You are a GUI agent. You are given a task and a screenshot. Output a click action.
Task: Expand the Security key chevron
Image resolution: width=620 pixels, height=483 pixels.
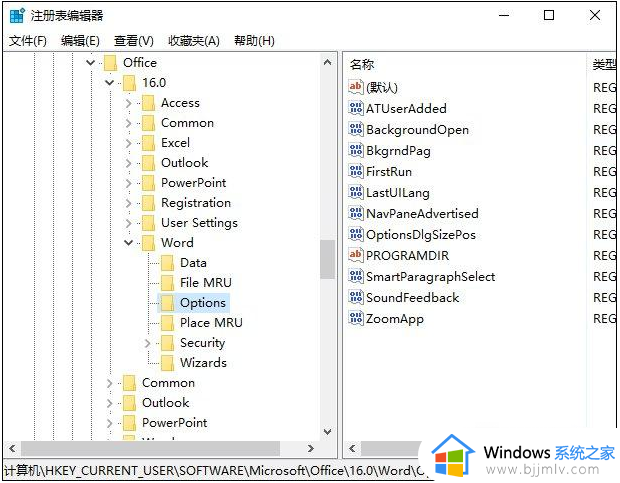coord(147,343)
